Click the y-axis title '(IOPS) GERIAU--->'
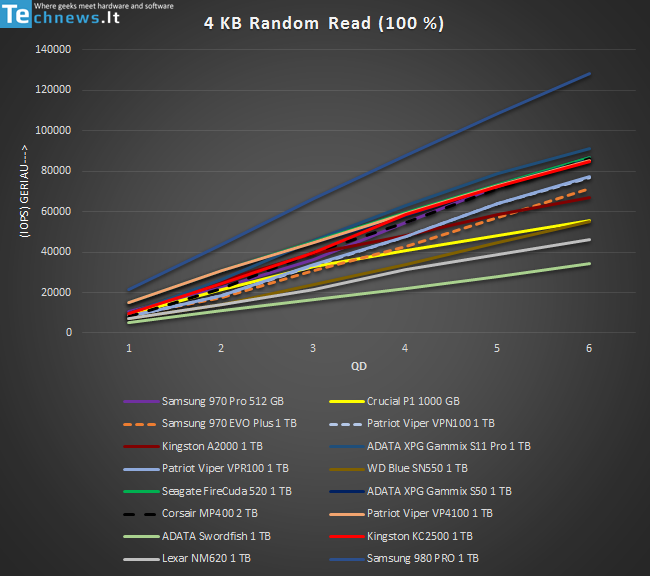 (25, 191)
